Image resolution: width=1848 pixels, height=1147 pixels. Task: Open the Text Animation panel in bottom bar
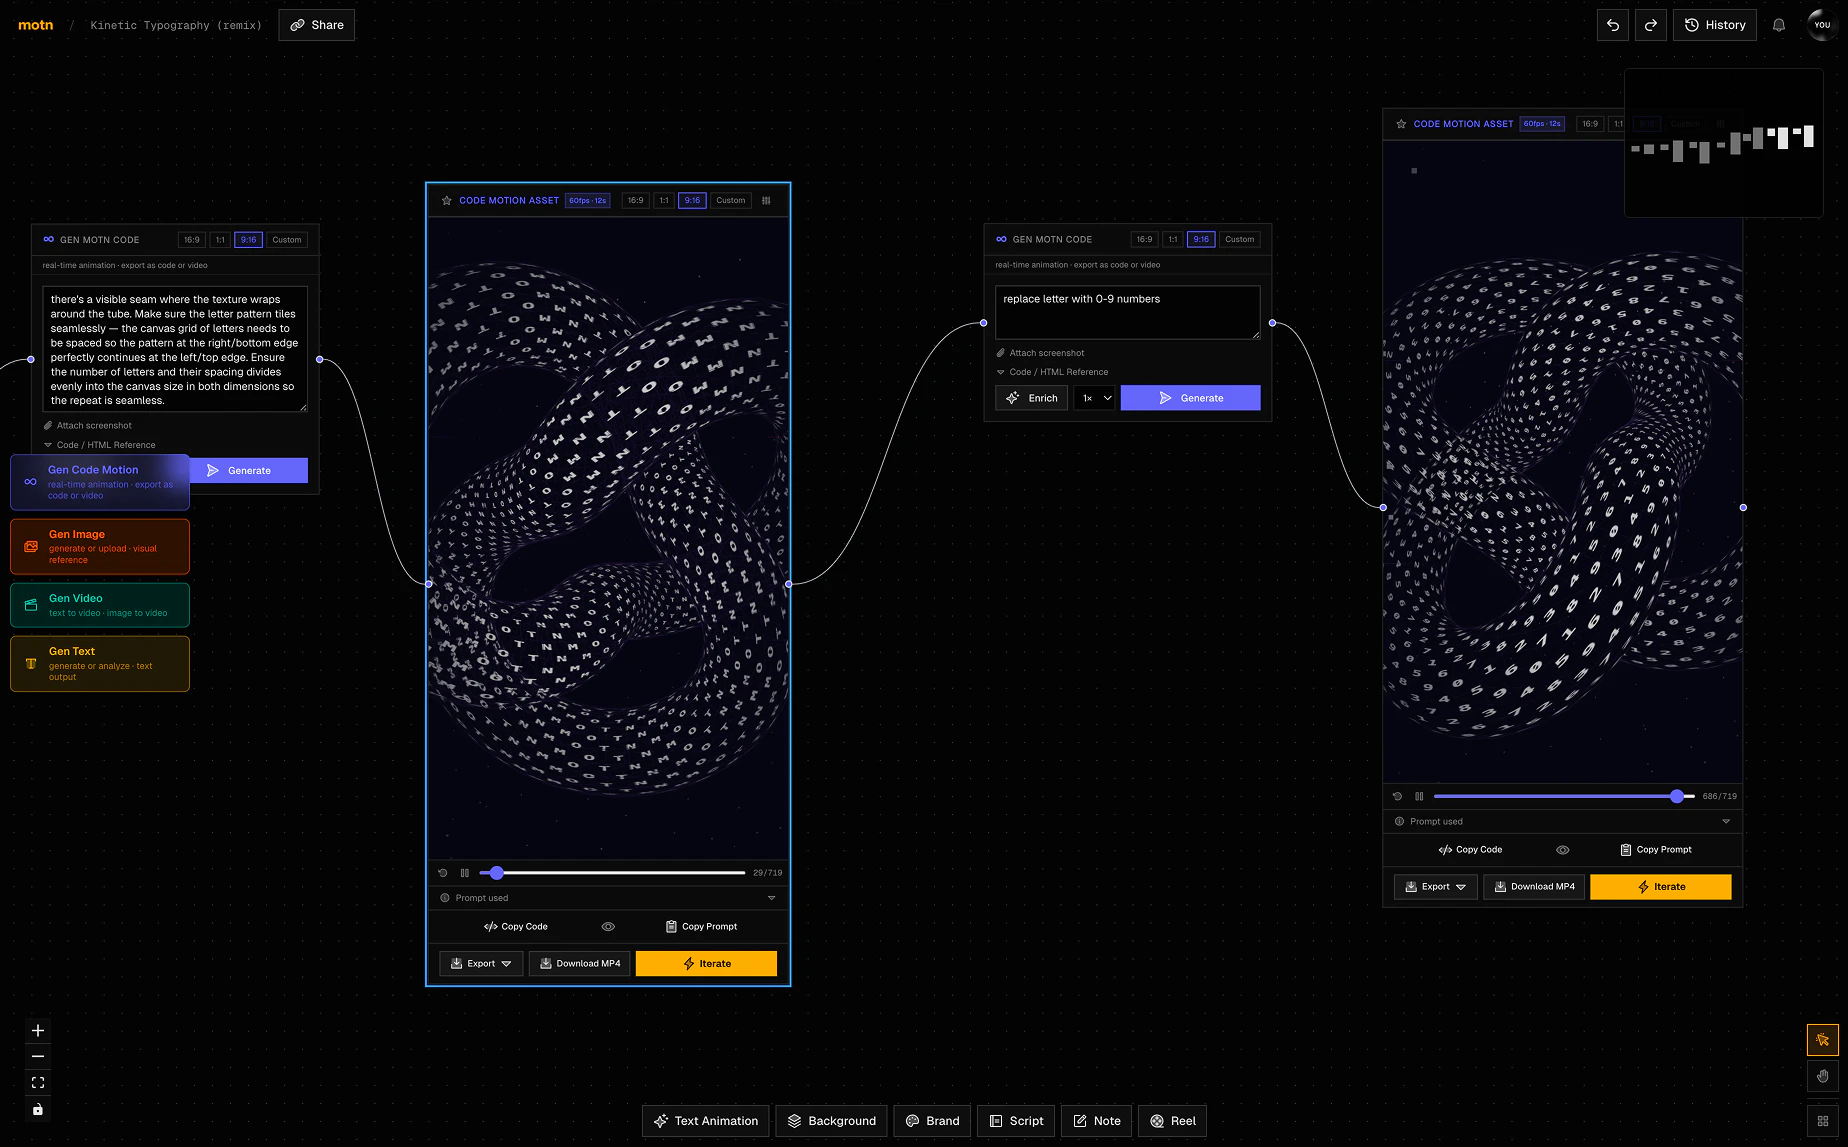[x=705, y=1121]
